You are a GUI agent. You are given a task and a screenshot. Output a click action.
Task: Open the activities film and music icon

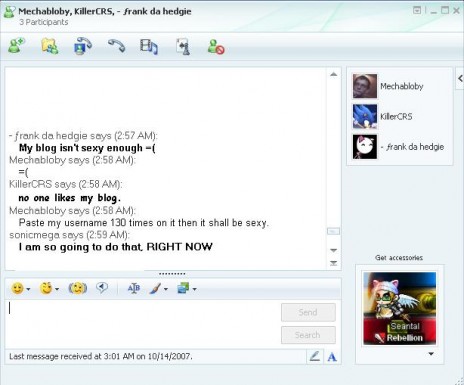click(x=149, y=46)
